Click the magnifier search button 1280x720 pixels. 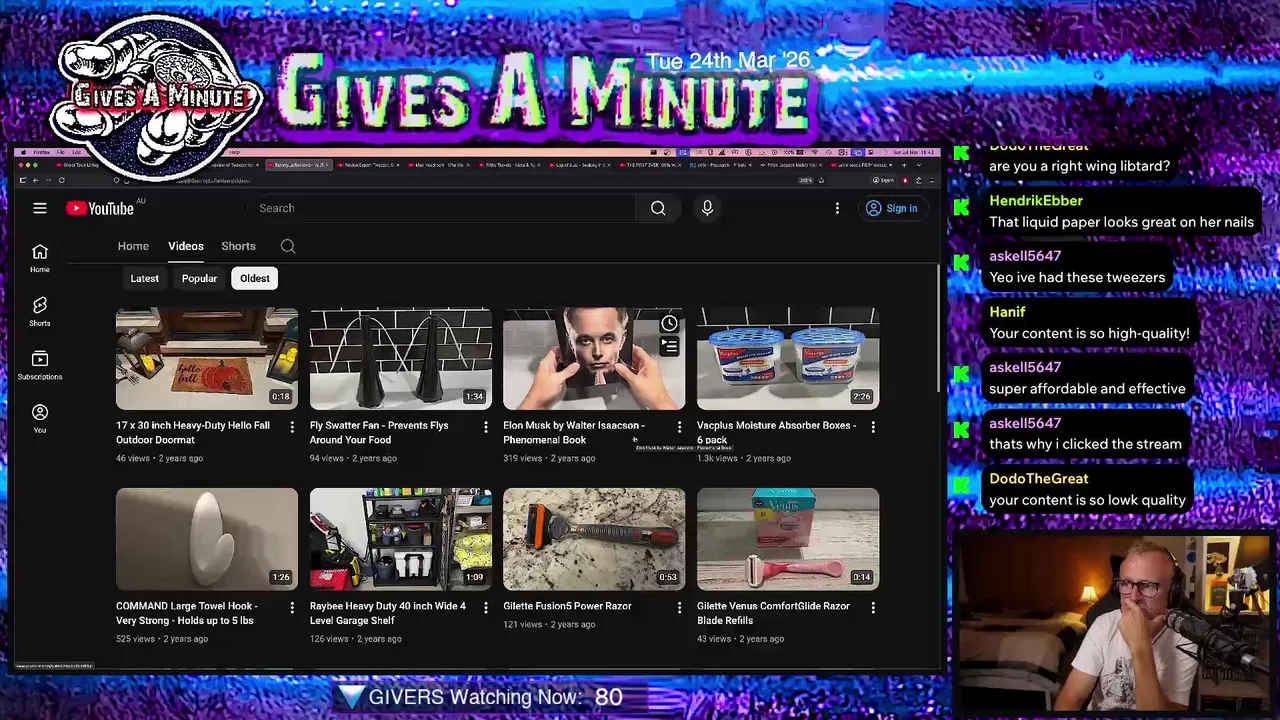click(x=658, y=208)
